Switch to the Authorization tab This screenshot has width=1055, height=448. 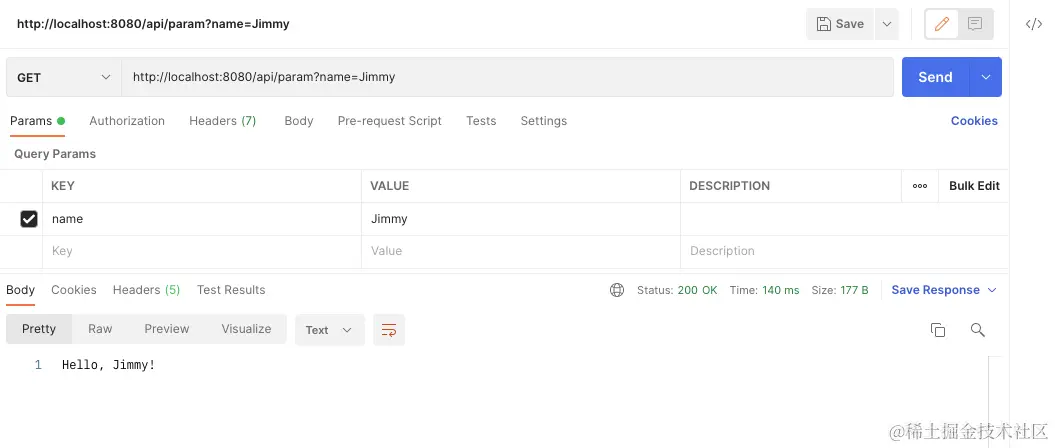coord(127,121)
